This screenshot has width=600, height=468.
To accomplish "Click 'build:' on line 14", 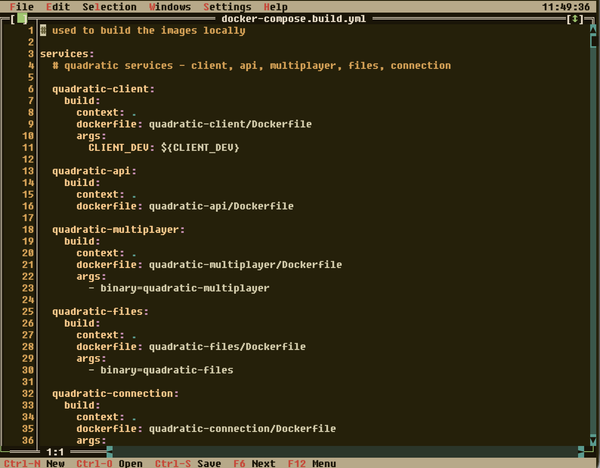I will pyautogui.click(x=82, y=183).
